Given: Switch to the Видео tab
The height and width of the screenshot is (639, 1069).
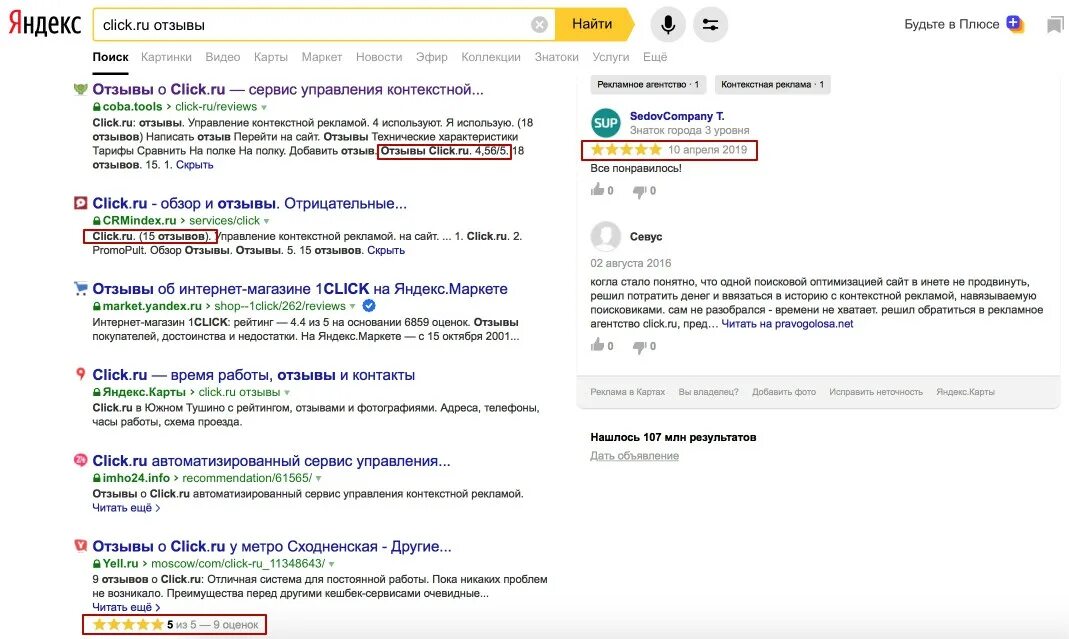Looking at the screenshot, I should (x=223, y=57).
